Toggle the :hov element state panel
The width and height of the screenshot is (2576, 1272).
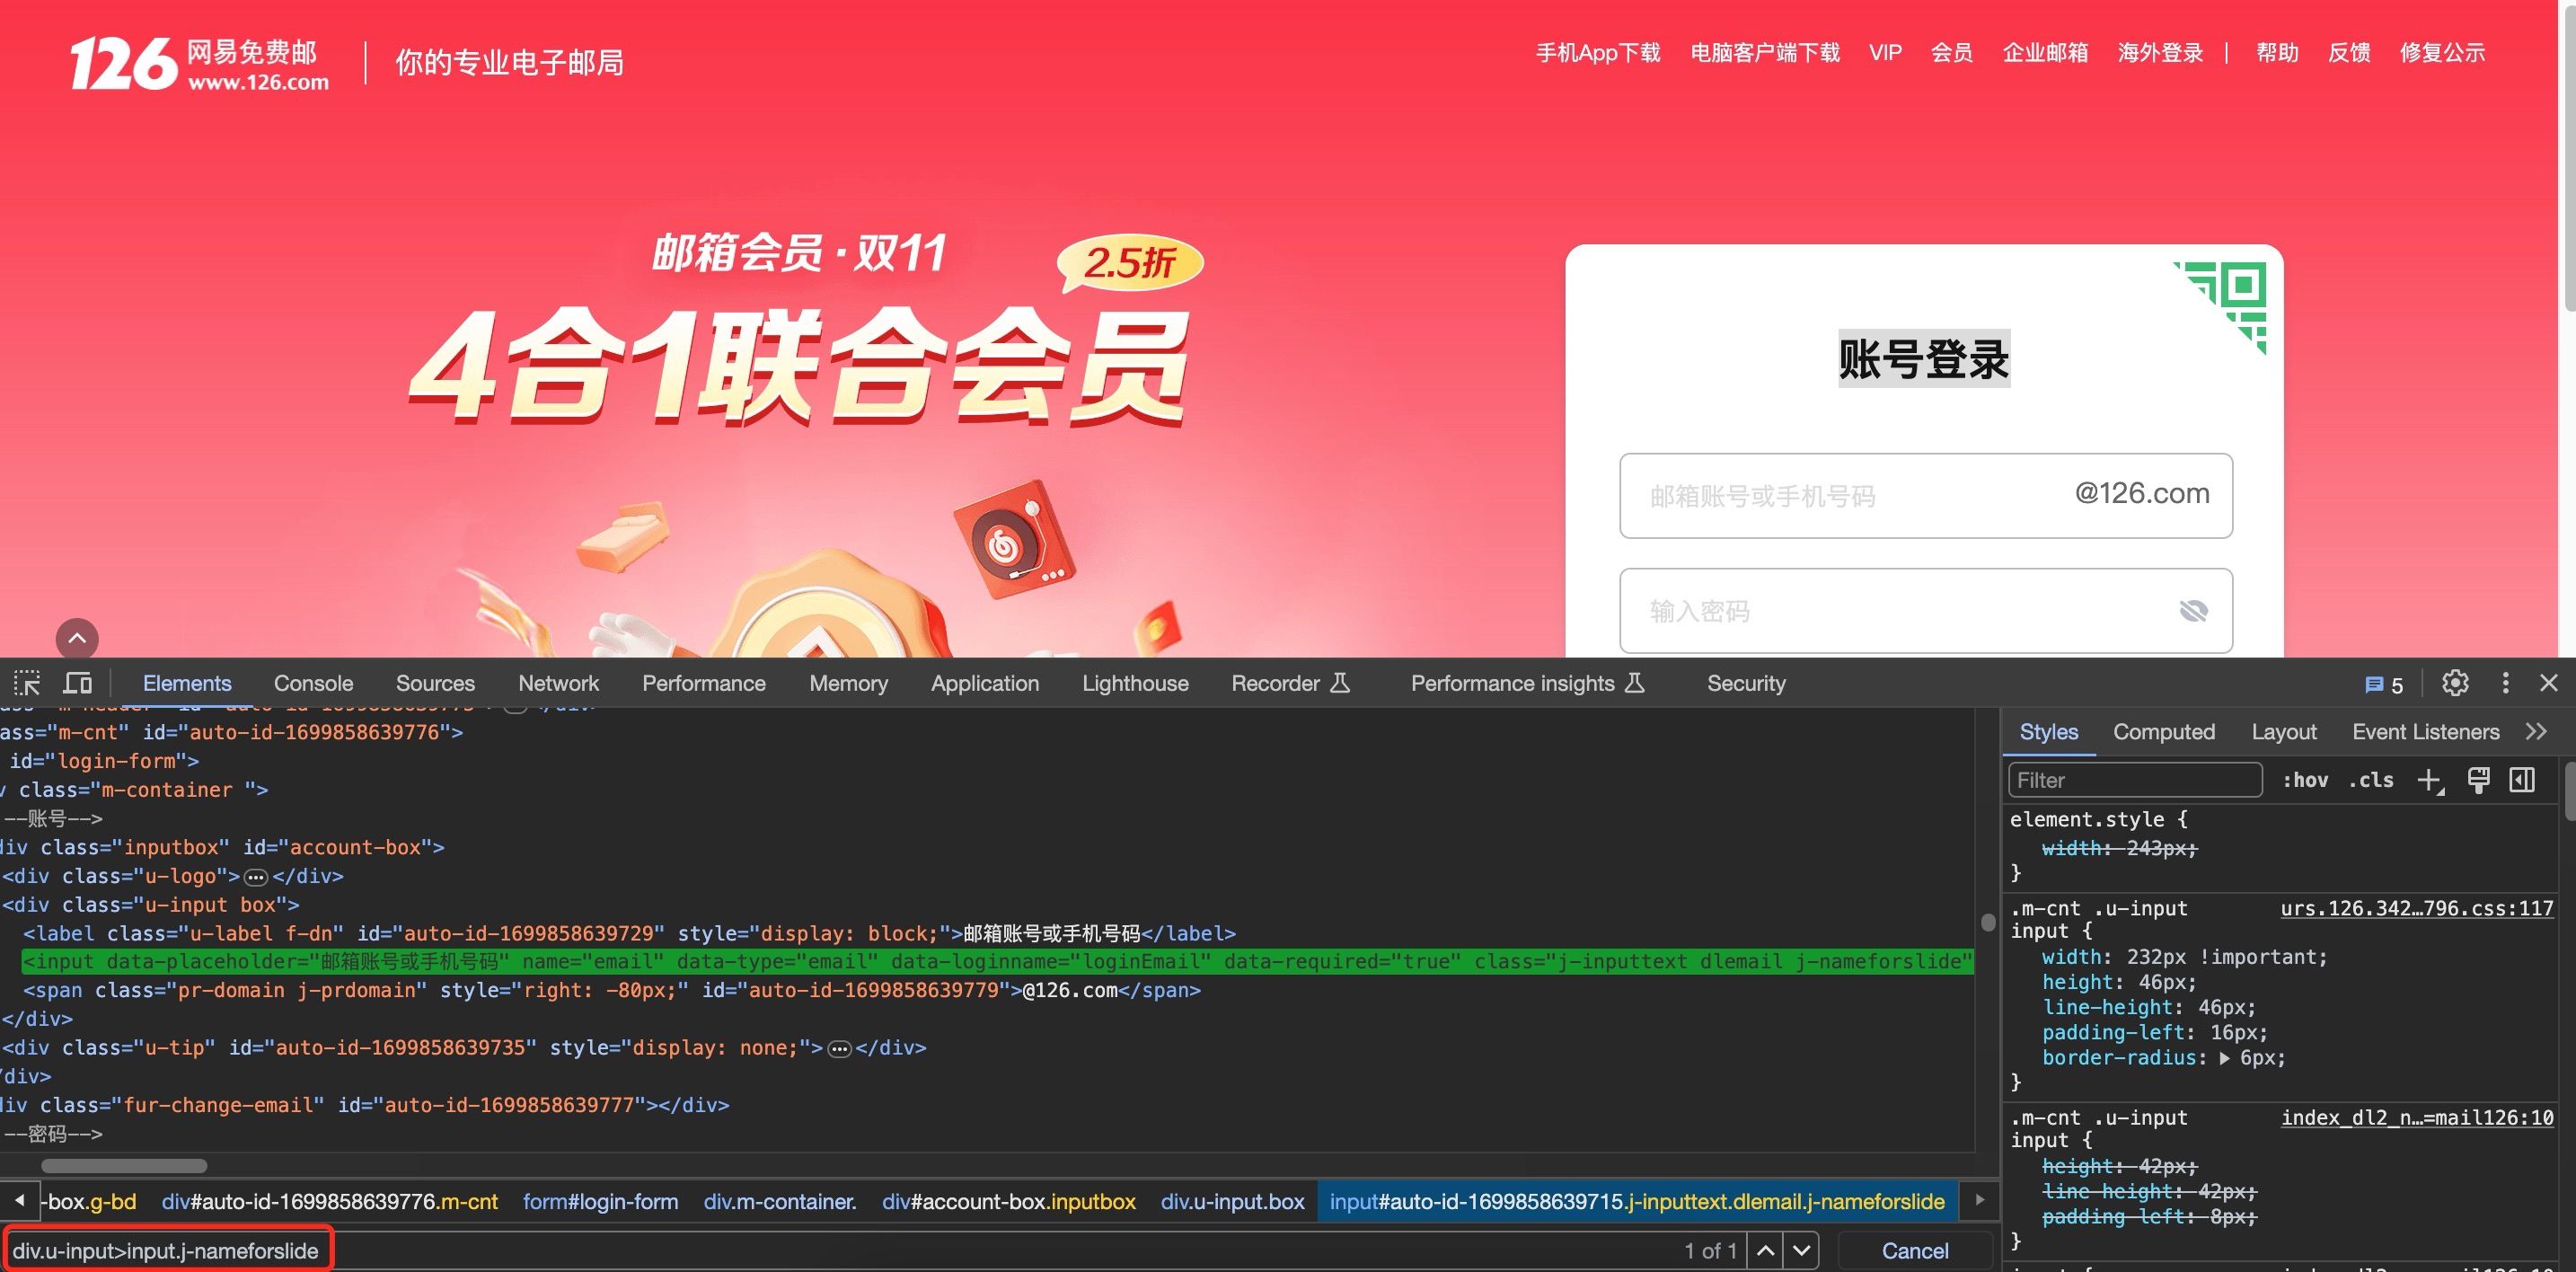coord(2304,781)
